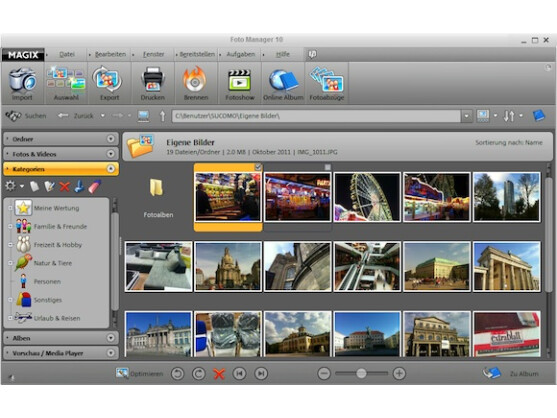This screenshot has height=418, width=557.
Task: Open the Hilfe menu
Action: (x=283, y=54)
